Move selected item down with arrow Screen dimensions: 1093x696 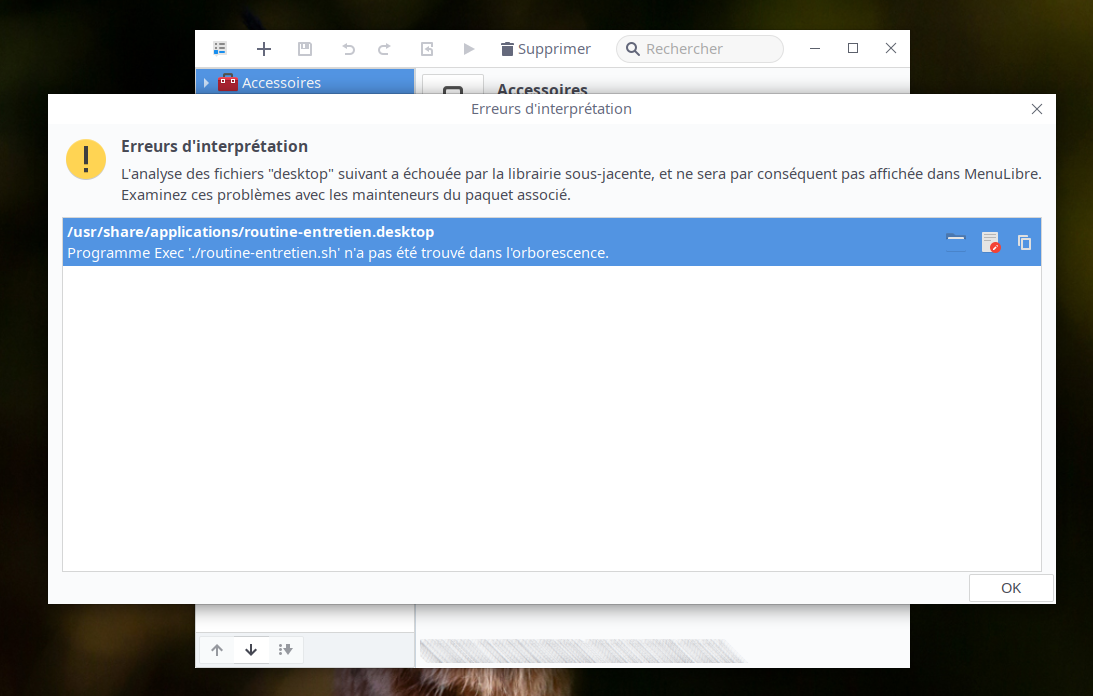pyautogui.click(x=251, y=650)
